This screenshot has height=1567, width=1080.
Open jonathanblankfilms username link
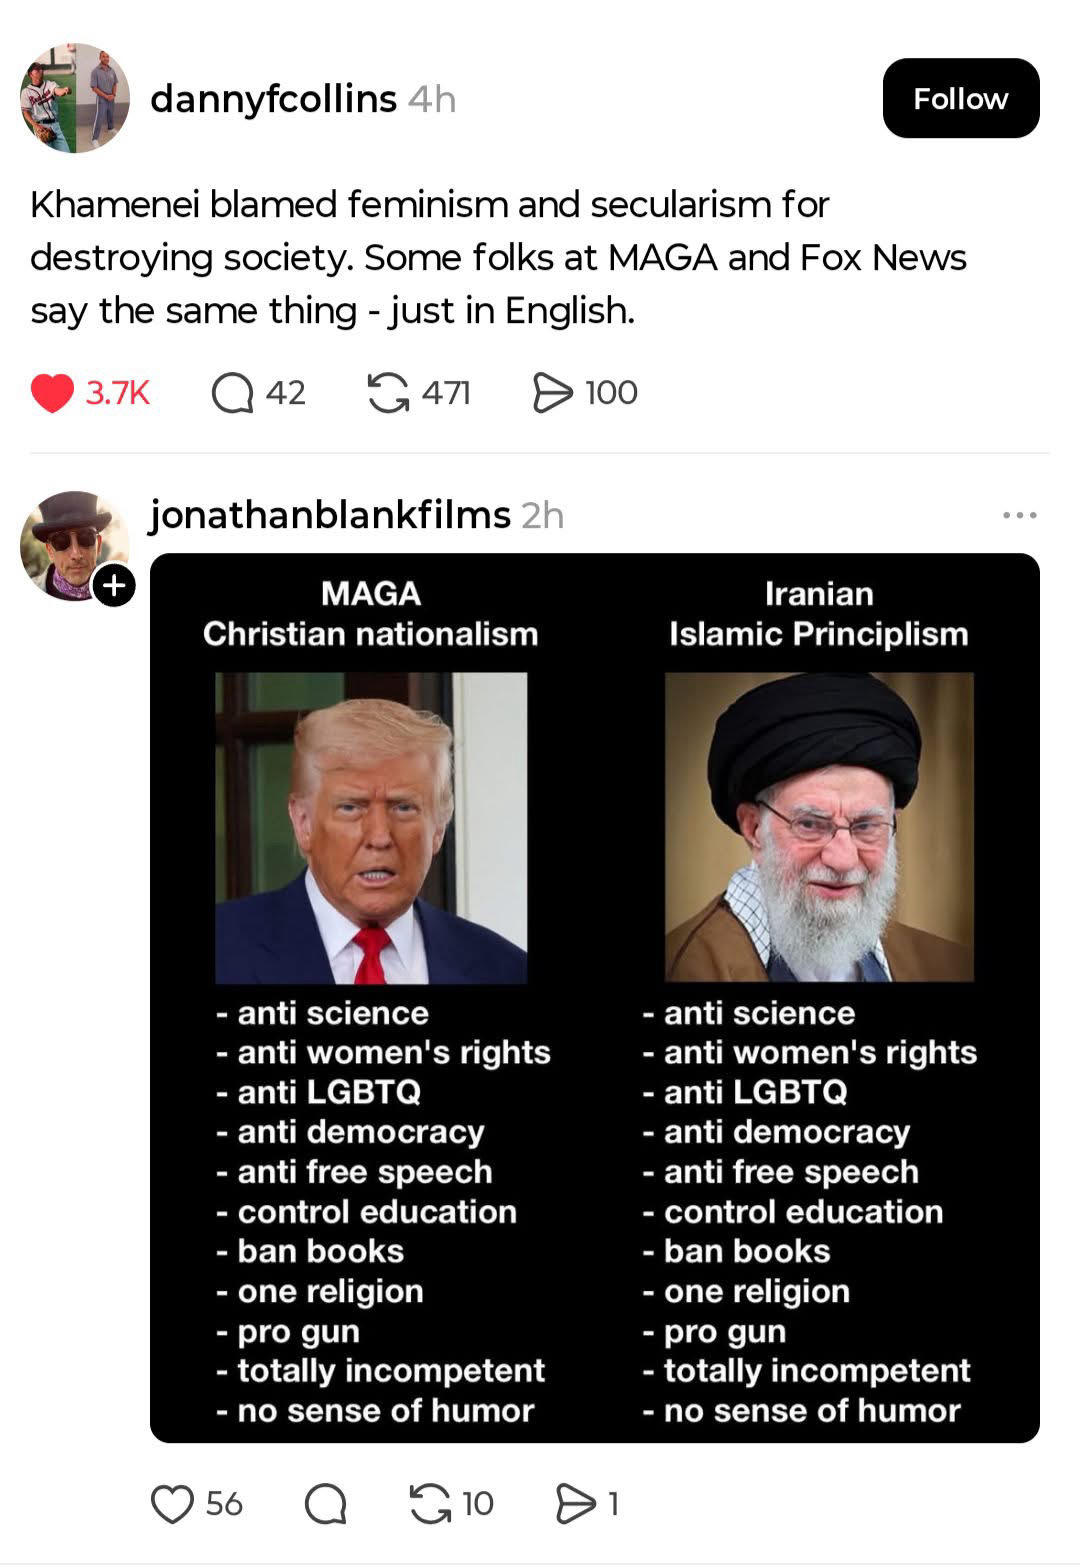(330, 515)
